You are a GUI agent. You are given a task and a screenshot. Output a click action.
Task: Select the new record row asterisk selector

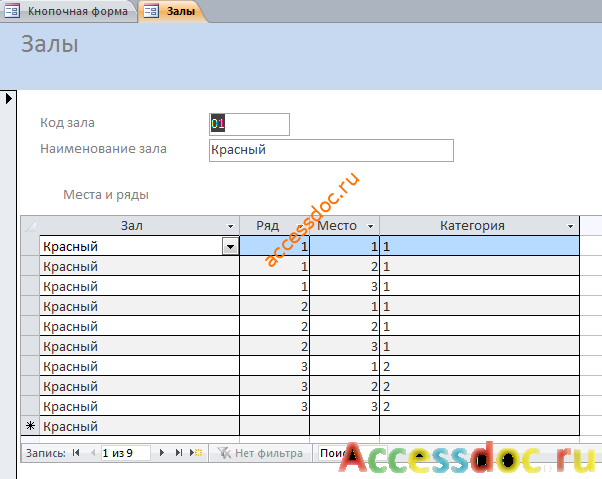pyautogui.click(x=30, y=426)
